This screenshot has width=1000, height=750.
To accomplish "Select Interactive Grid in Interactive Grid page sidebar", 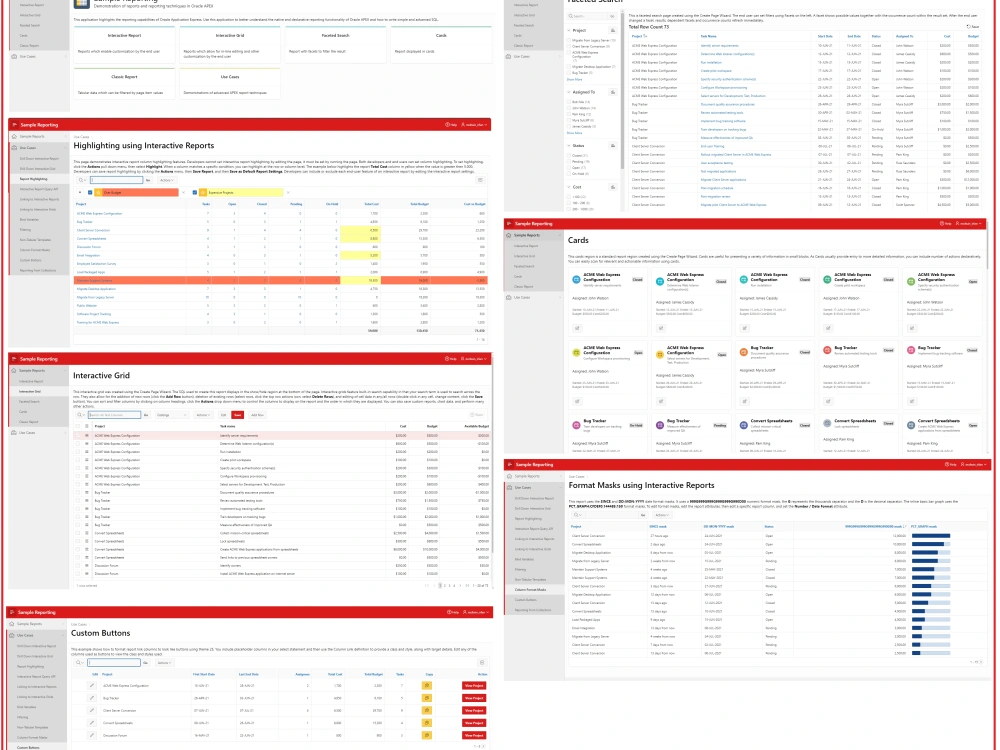I will 38,392.
